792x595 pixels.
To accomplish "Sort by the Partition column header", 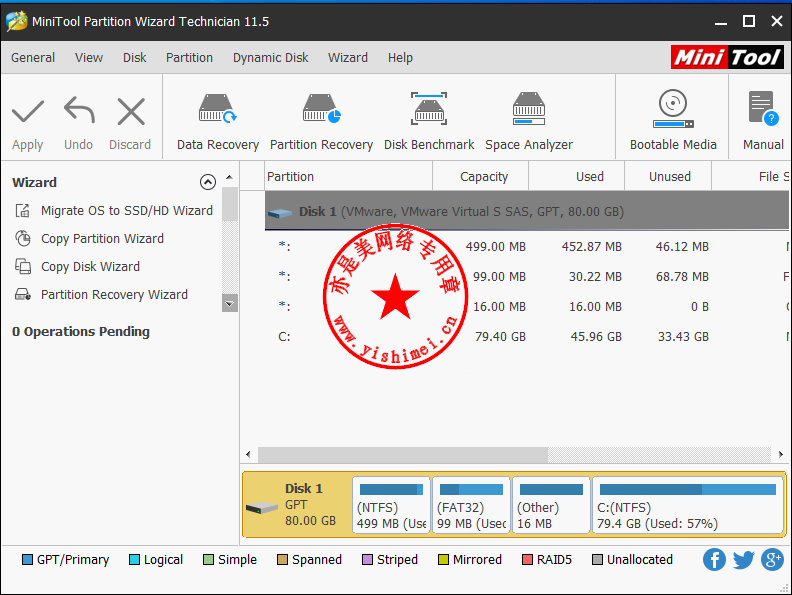I will 349,176.
